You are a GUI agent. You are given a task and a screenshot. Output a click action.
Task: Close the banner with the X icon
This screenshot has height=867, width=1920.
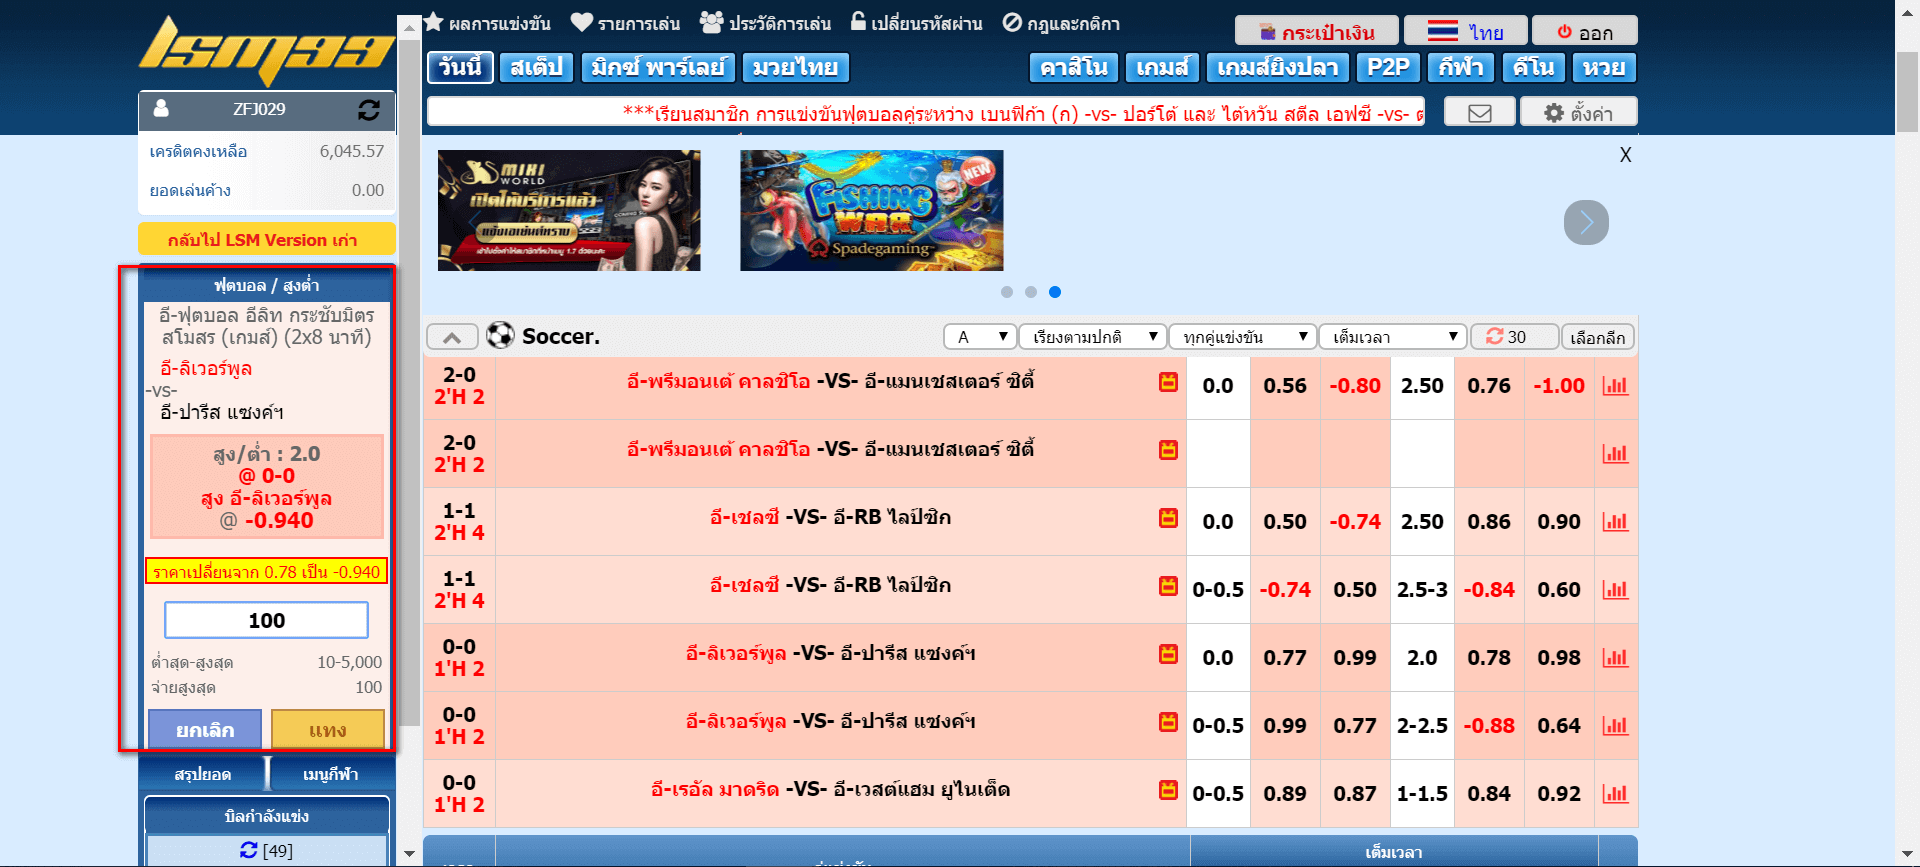coord(1625,155)
